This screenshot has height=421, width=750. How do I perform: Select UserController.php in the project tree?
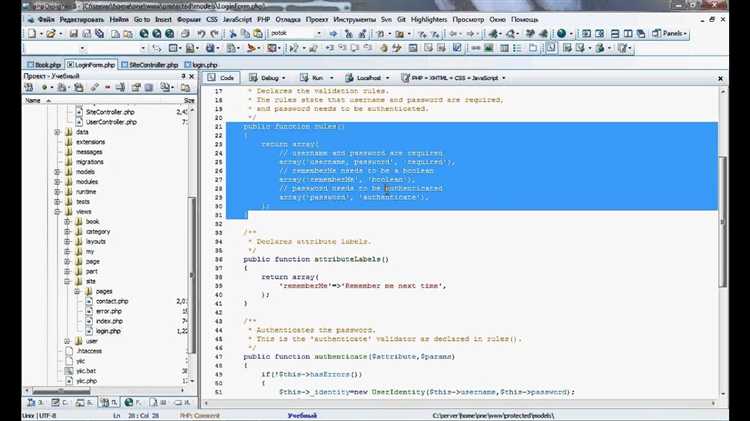[111, 122]
